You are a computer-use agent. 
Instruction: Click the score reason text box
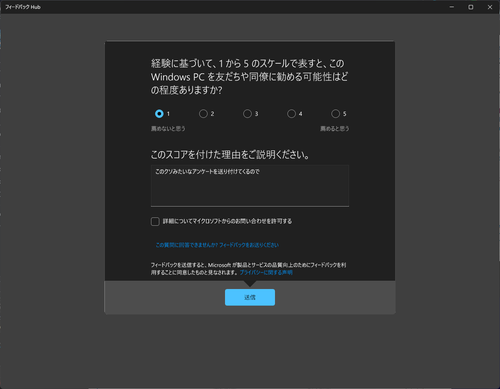tap(250, 186)
